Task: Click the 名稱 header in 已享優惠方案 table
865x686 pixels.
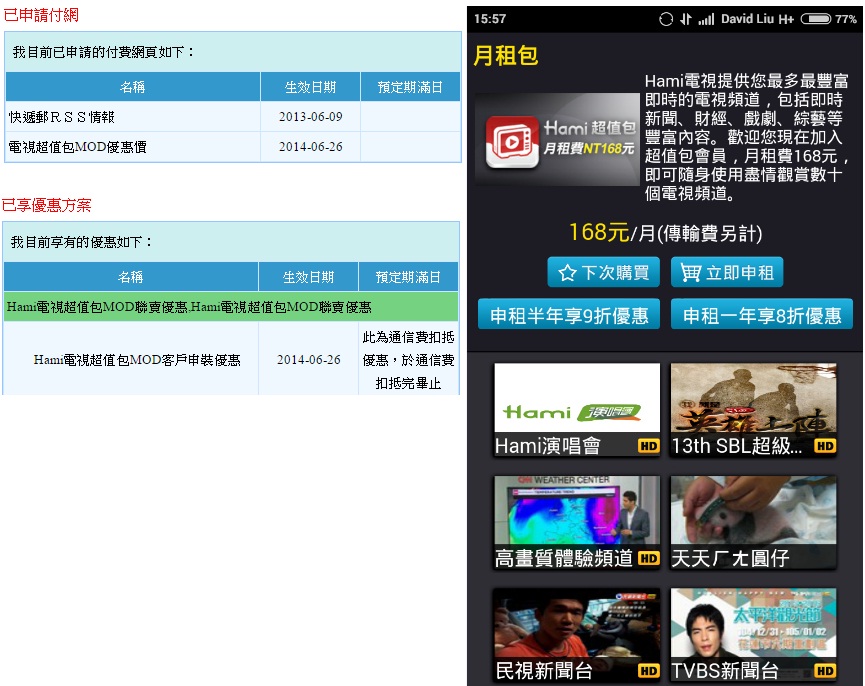Action: (131, 277)
